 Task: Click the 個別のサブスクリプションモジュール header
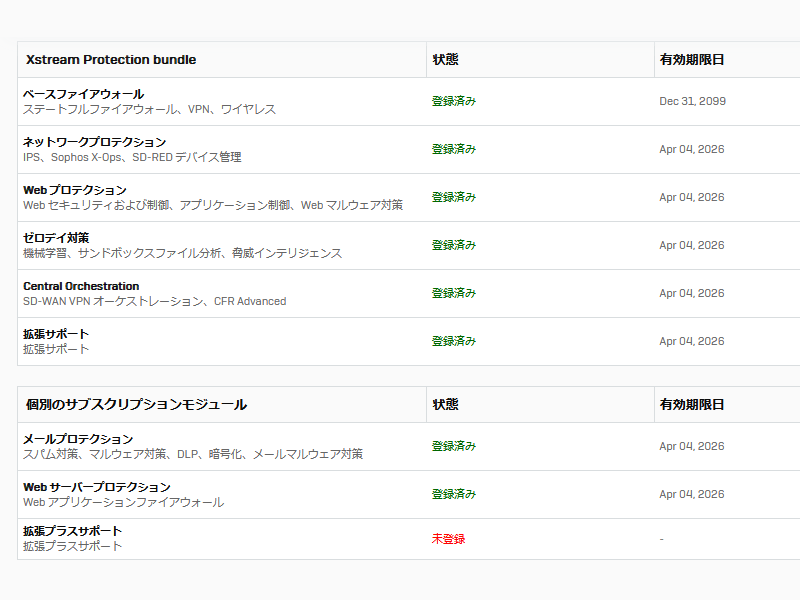tap(136, 405)
